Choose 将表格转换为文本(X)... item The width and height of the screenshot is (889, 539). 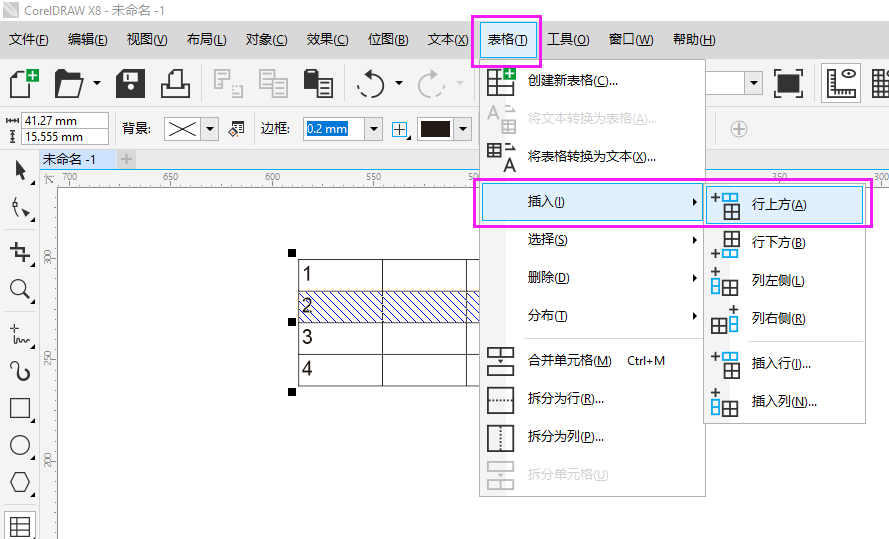coord(592,157)
